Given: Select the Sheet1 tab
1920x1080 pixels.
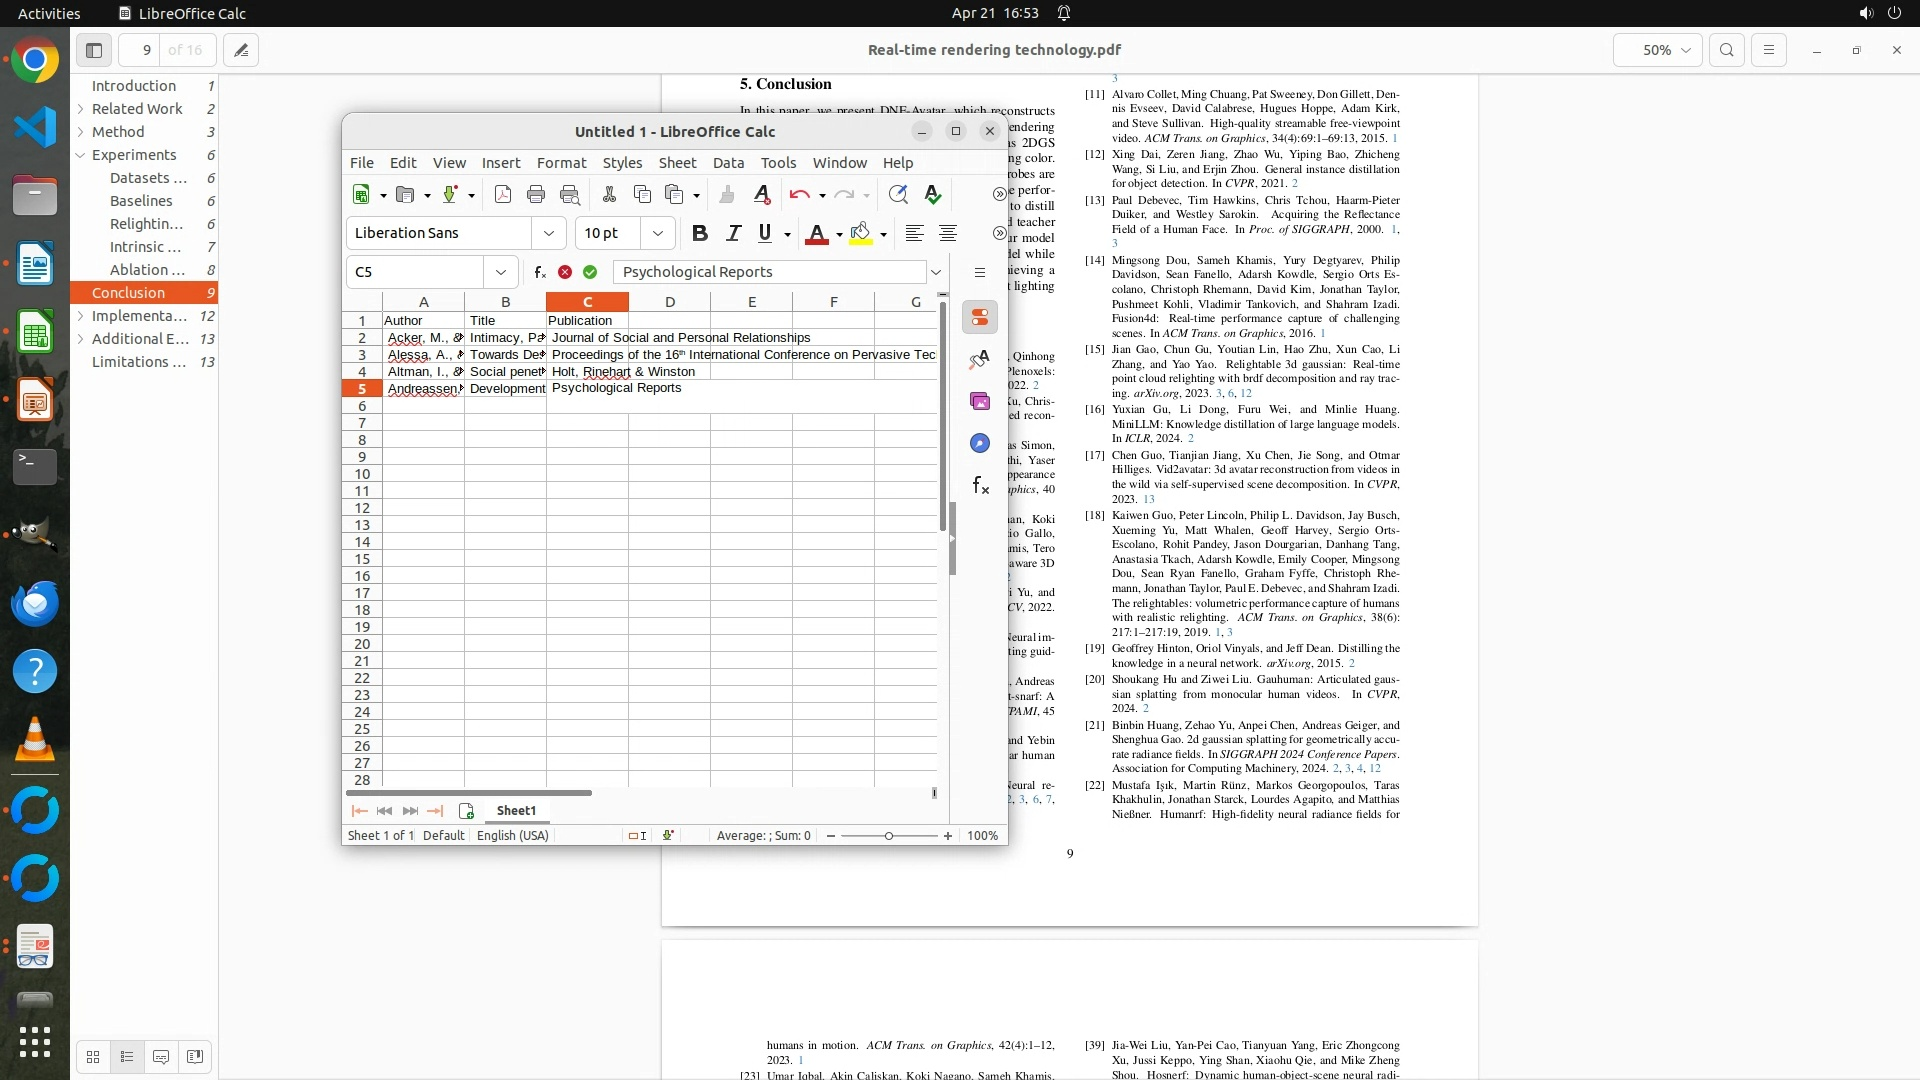Looking at the screenshot, I should pos(516,811).
